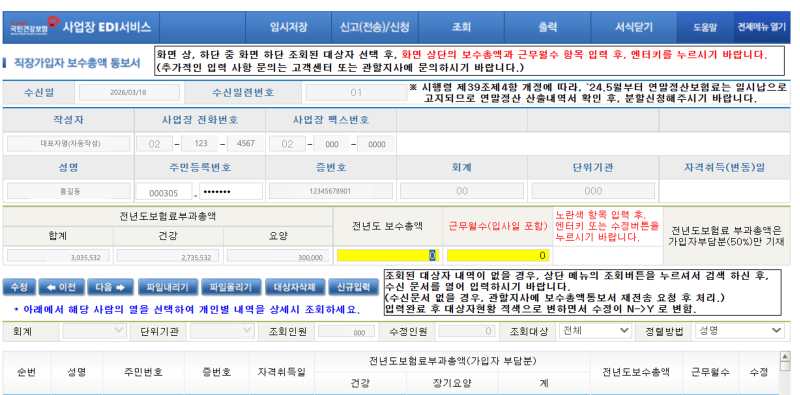Go to previous record with 이전 button

point(61,287)
